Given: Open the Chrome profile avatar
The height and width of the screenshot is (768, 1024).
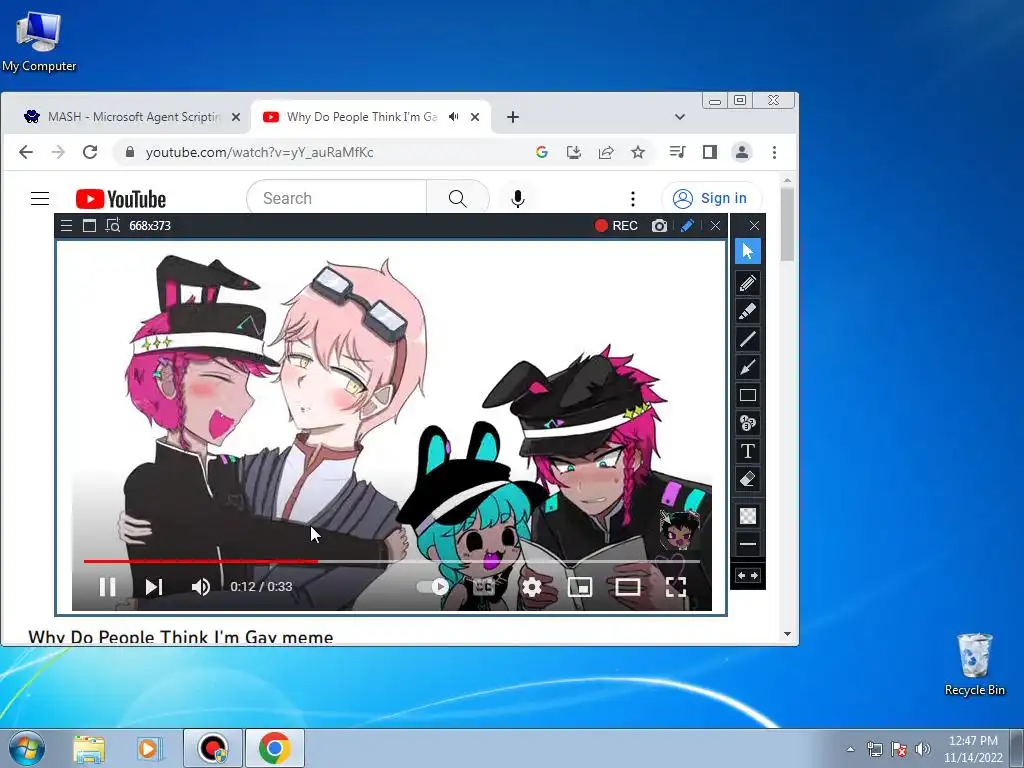Looking at the screenshot, I should pyautogui.click(x=742, y=152).
